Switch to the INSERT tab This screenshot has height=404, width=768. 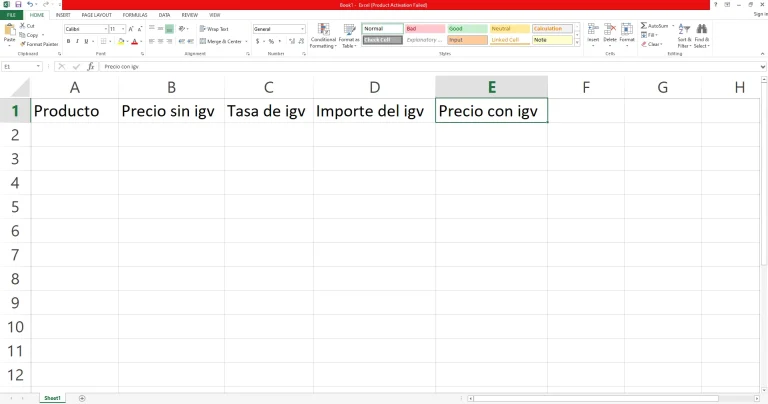coord(63,15)
